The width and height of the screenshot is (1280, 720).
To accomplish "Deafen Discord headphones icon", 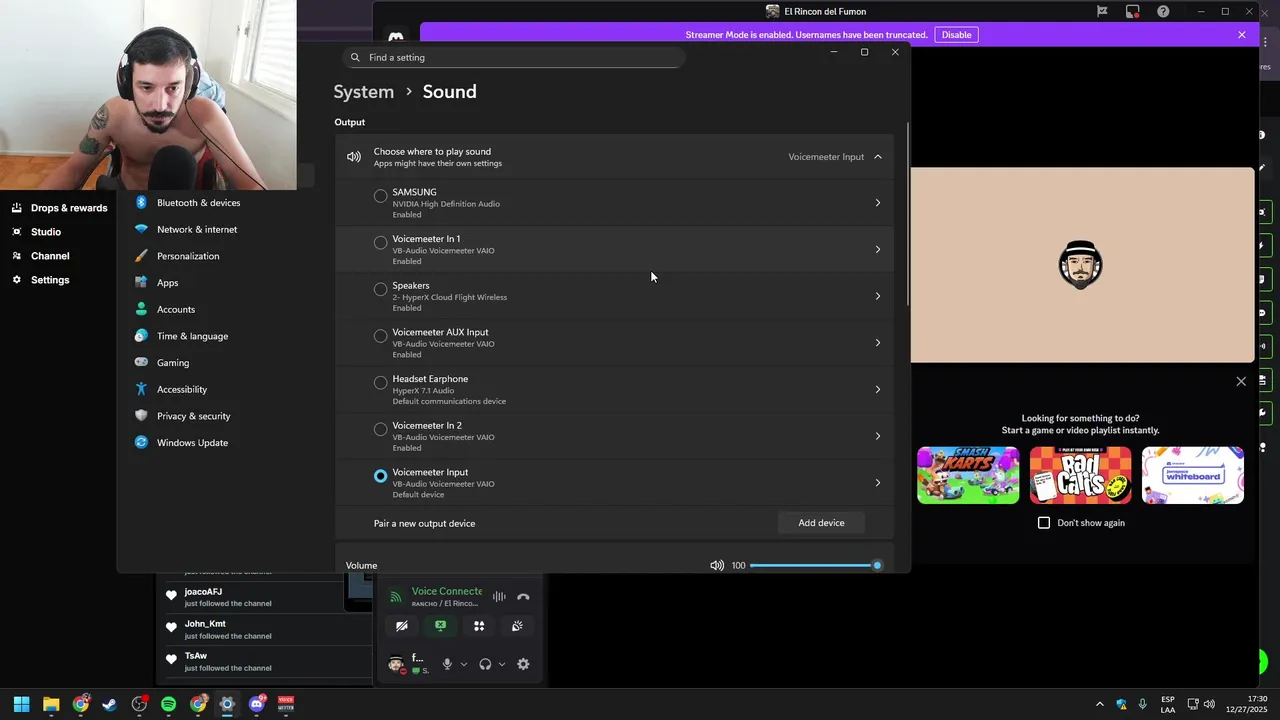I will 485,664.
